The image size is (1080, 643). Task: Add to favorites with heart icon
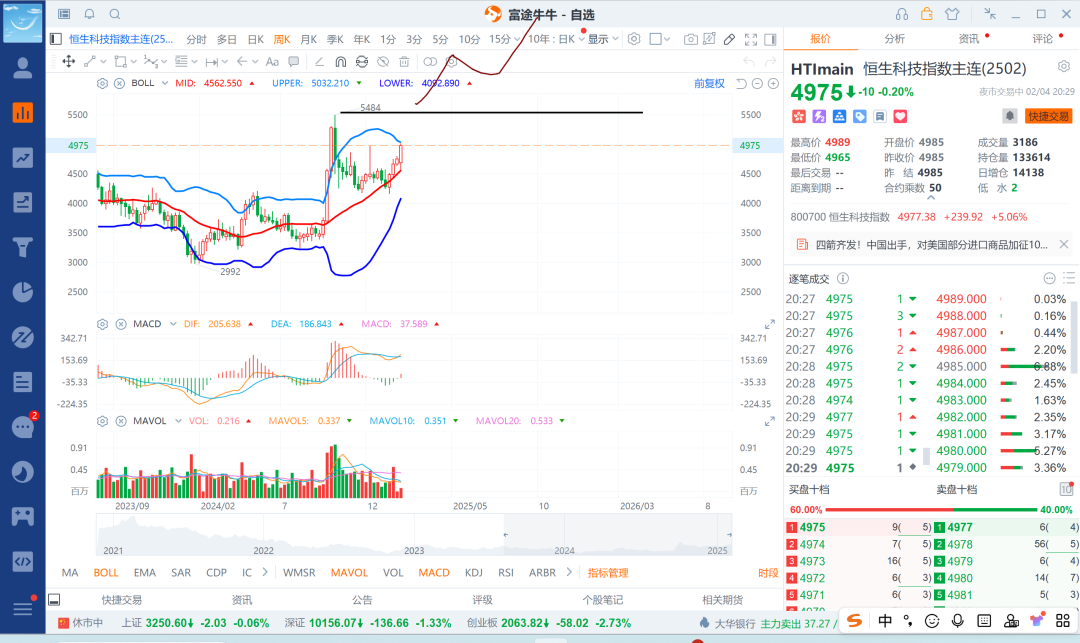pos(900,116)
